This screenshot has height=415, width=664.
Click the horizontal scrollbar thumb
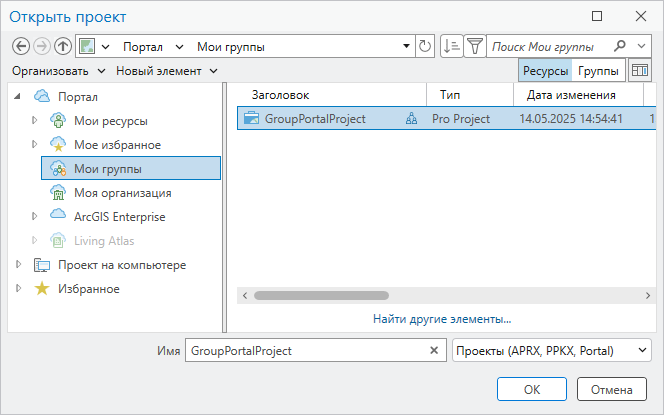[321, 295]
